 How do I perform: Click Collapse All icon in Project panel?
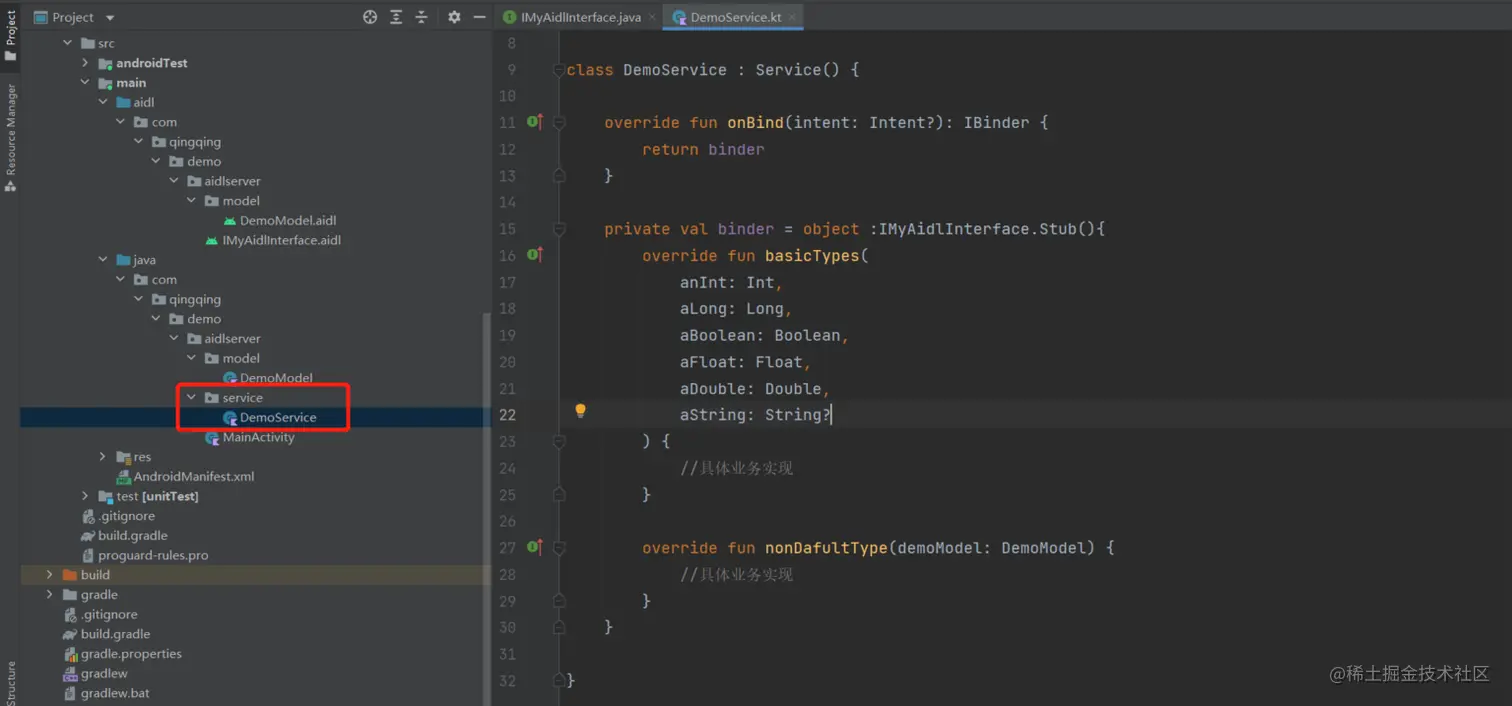click(421, 17)
